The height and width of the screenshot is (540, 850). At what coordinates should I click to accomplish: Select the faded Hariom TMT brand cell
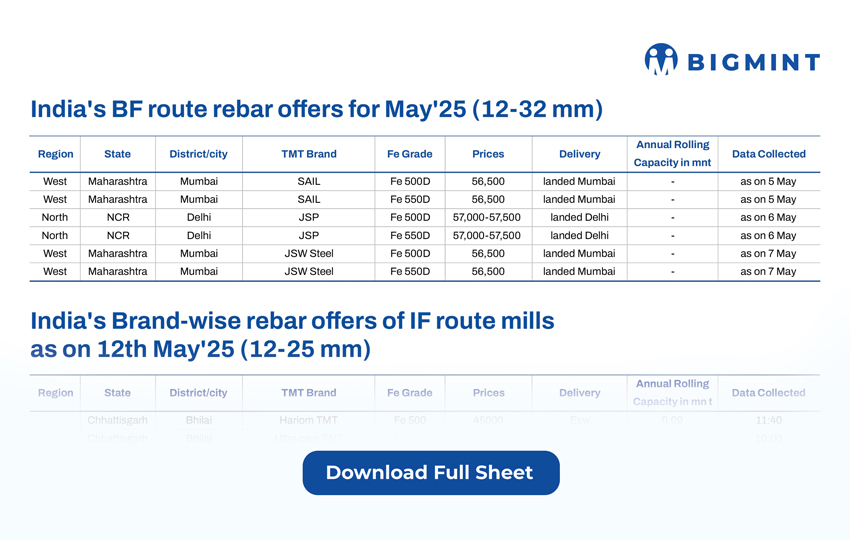click(309, 421)
